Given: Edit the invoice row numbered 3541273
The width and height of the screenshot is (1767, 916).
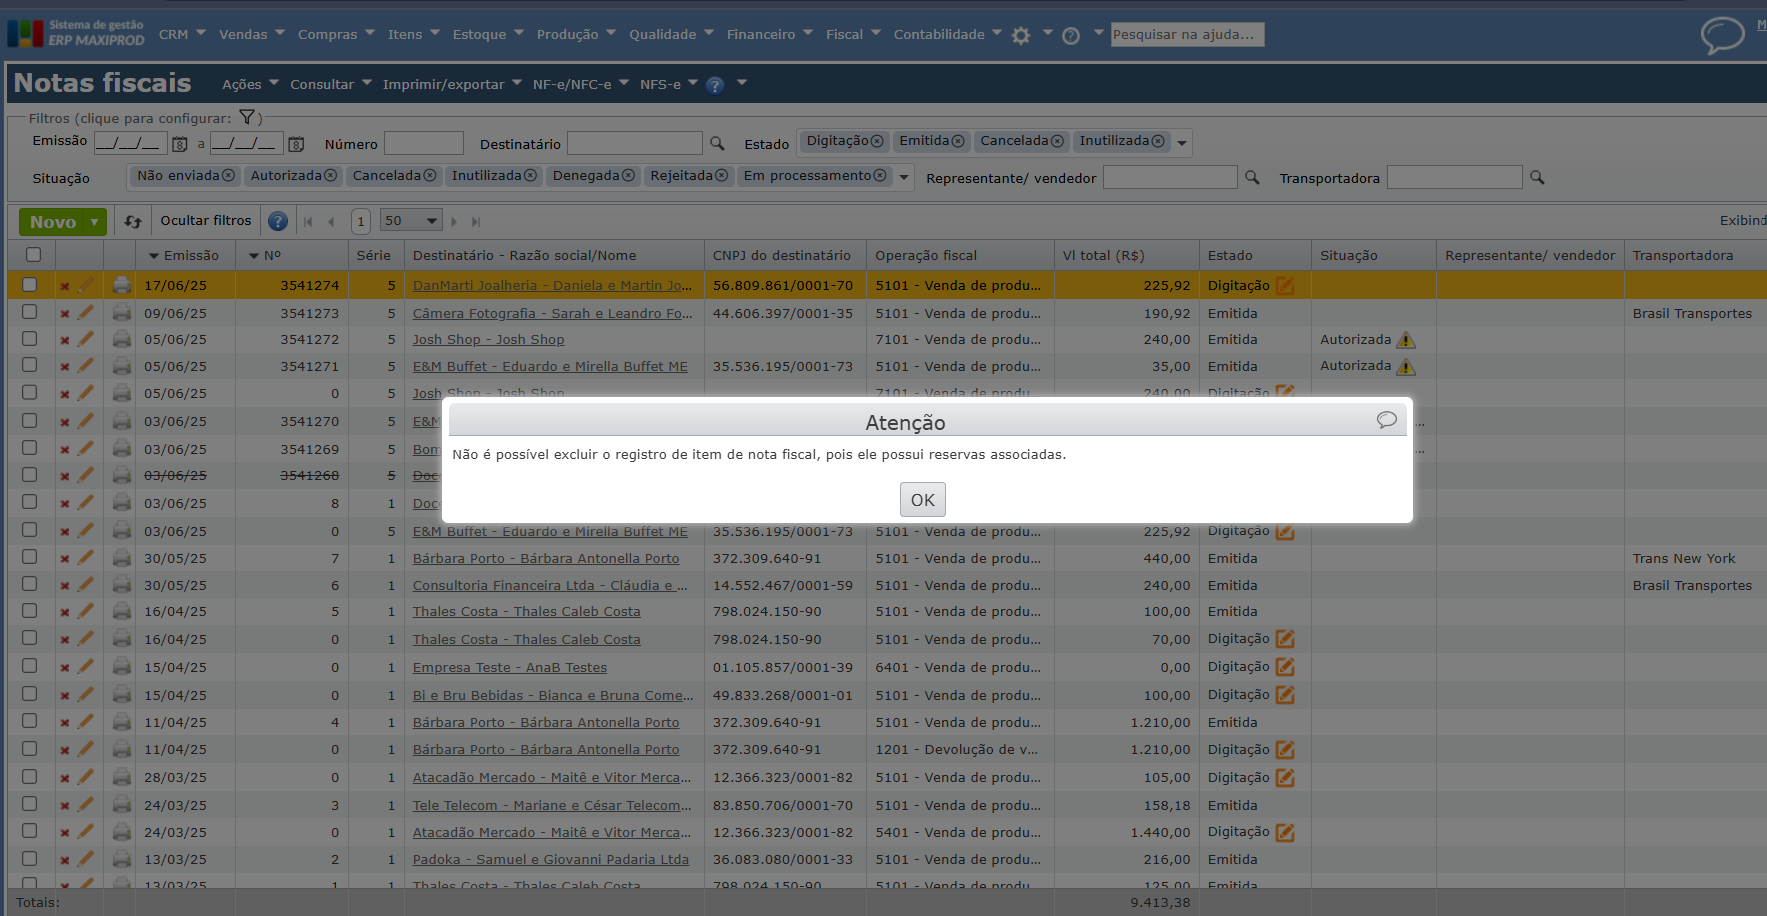Looking at the screenshot, I should 86,313.
